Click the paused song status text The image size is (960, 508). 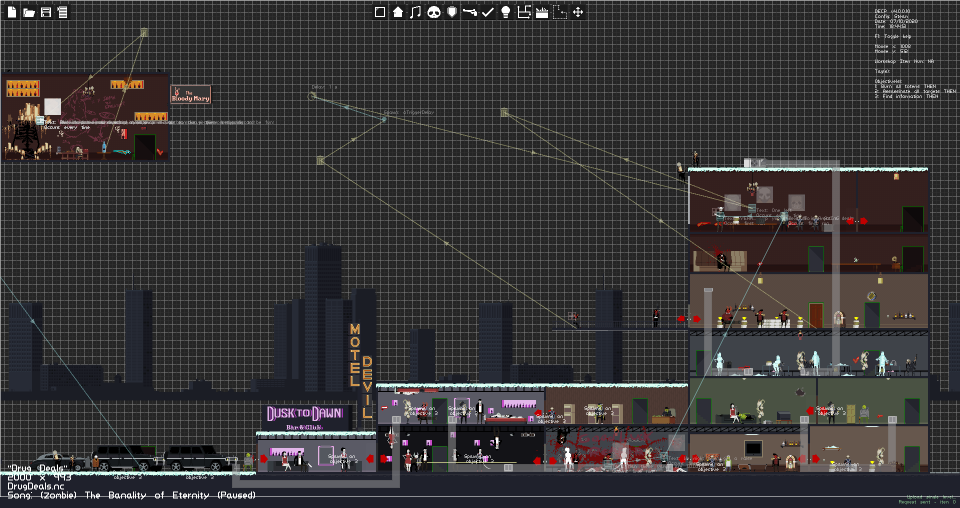(x=132, y=495)
